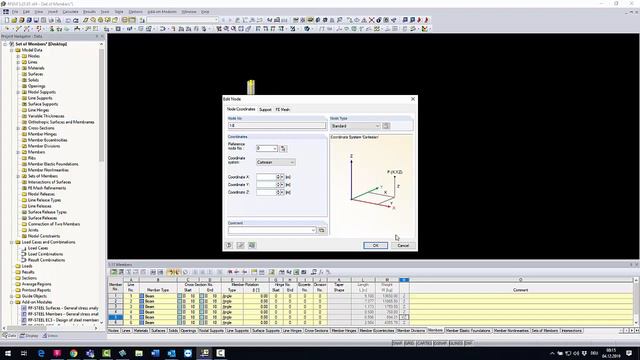Collapse the Model Data tree node
Viewport: 640px width, 360px height.
click(x=12, y=50)
